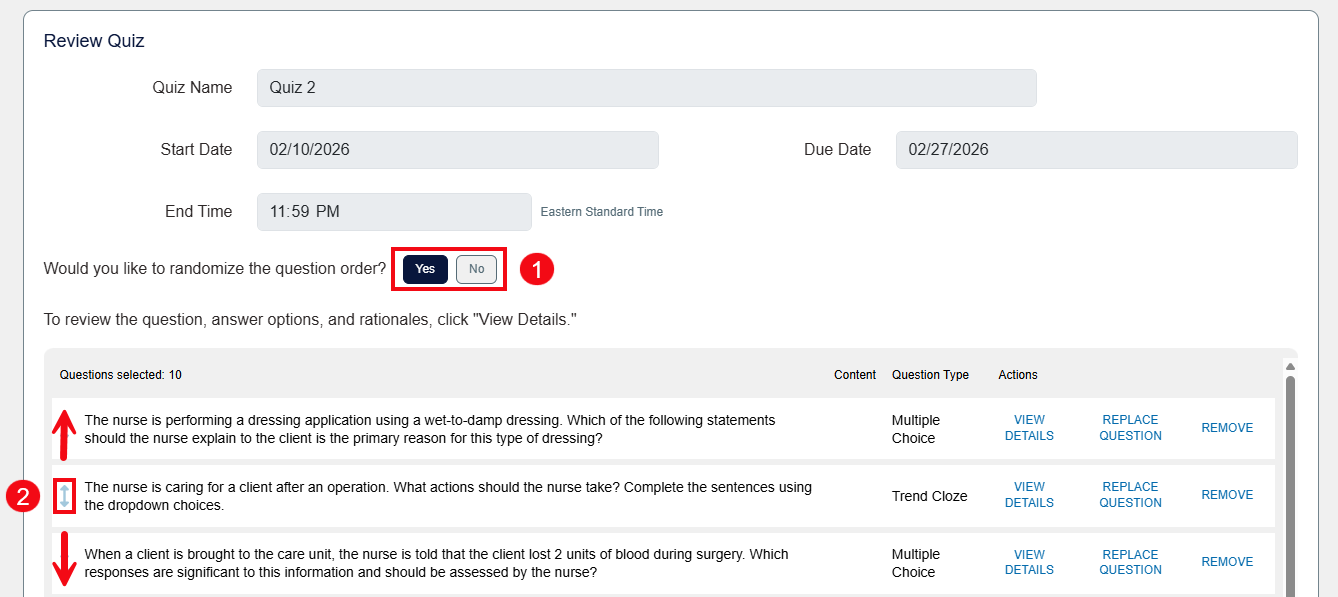
Task: Replace the Trend Cloze question
Action: pyautogui.click(x=1130, y=494)
